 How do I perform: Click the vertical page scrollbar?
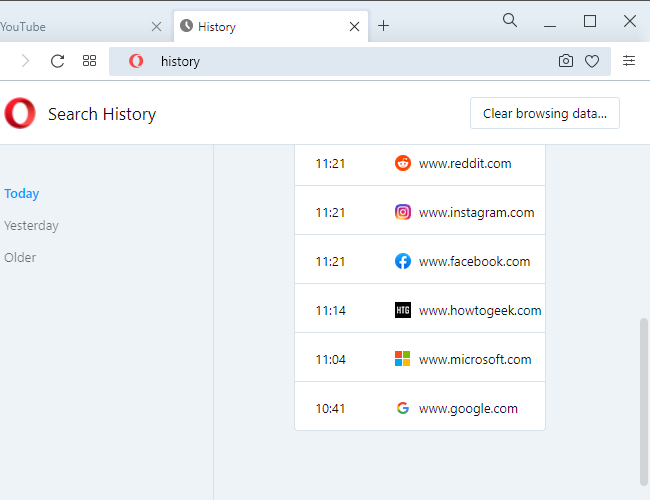click(x=643, y=400)
